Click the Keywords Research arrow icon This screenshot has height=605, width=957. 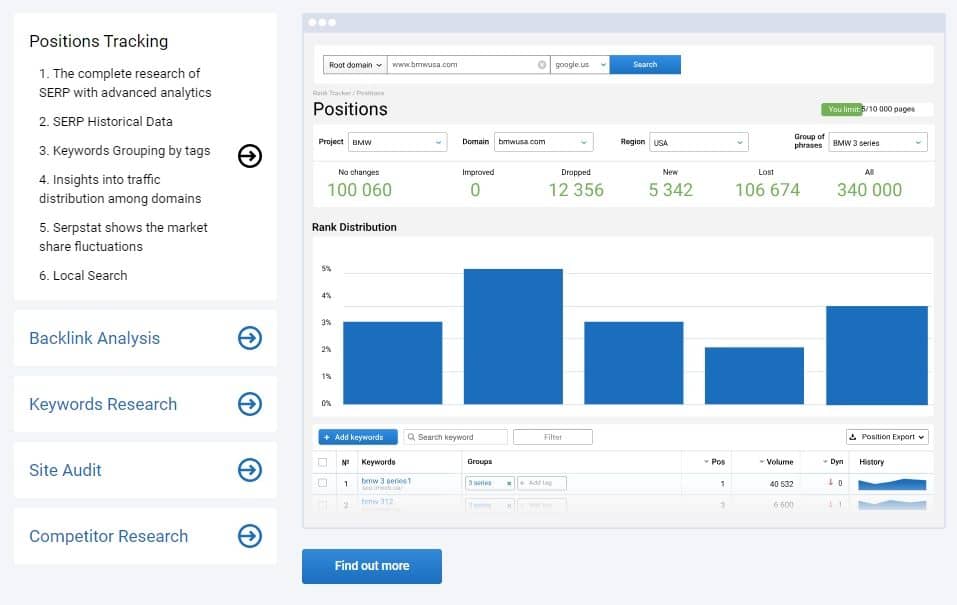[x=250, y=404]
